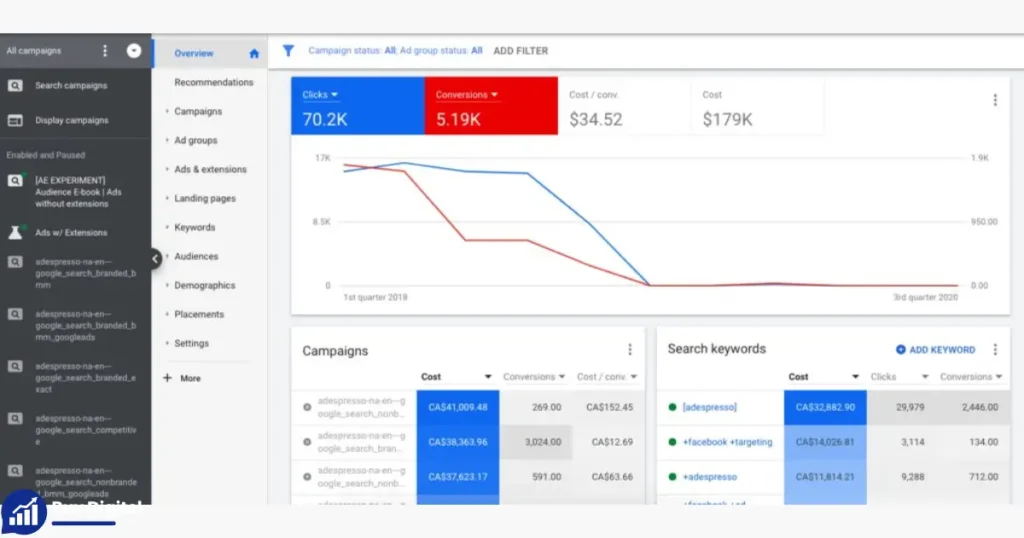Select Display campaigns in sidebar
The width and height of the screenshot is (1024, 538).
[x=72, y=120]
